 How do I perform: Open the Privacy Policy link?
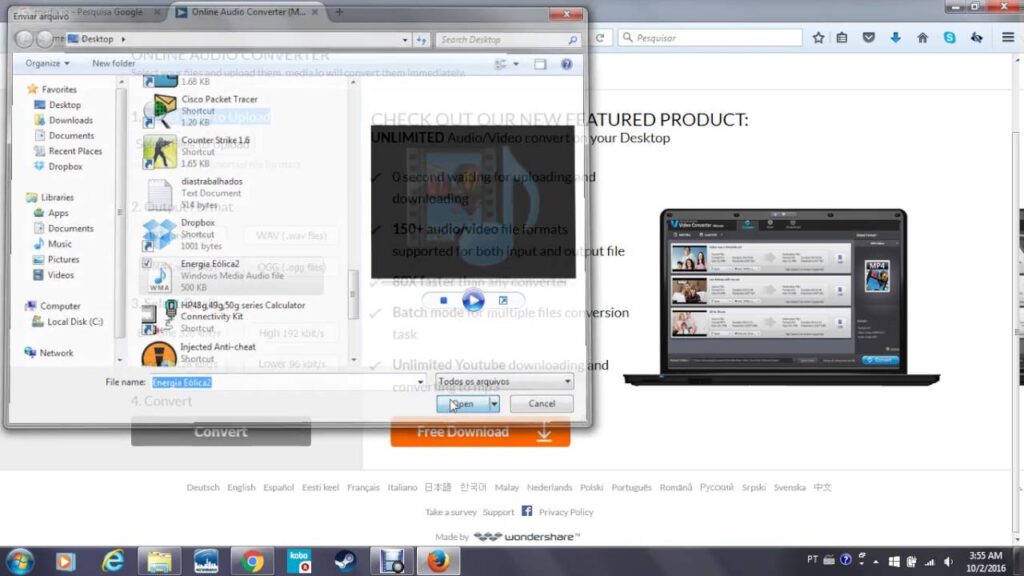[x=566, y=512]
